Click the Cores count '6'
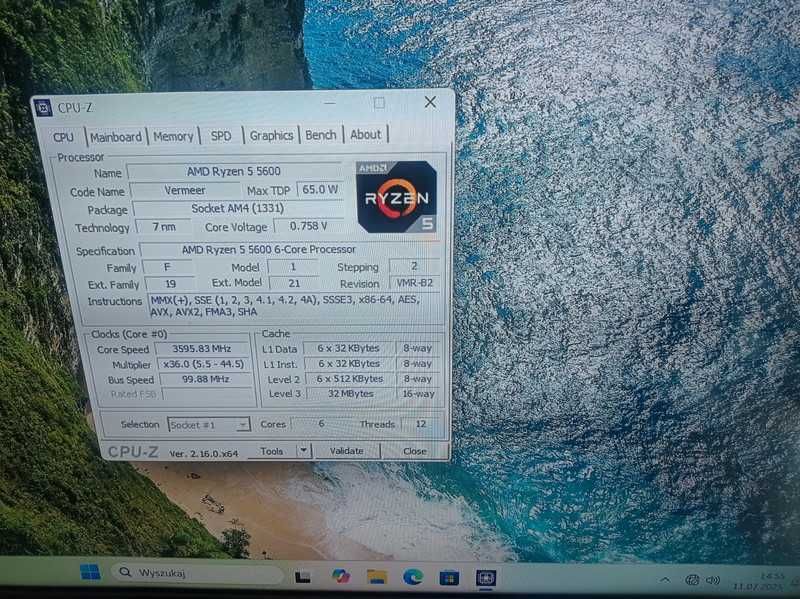This screenshot has width=800, height=599. 321,423
